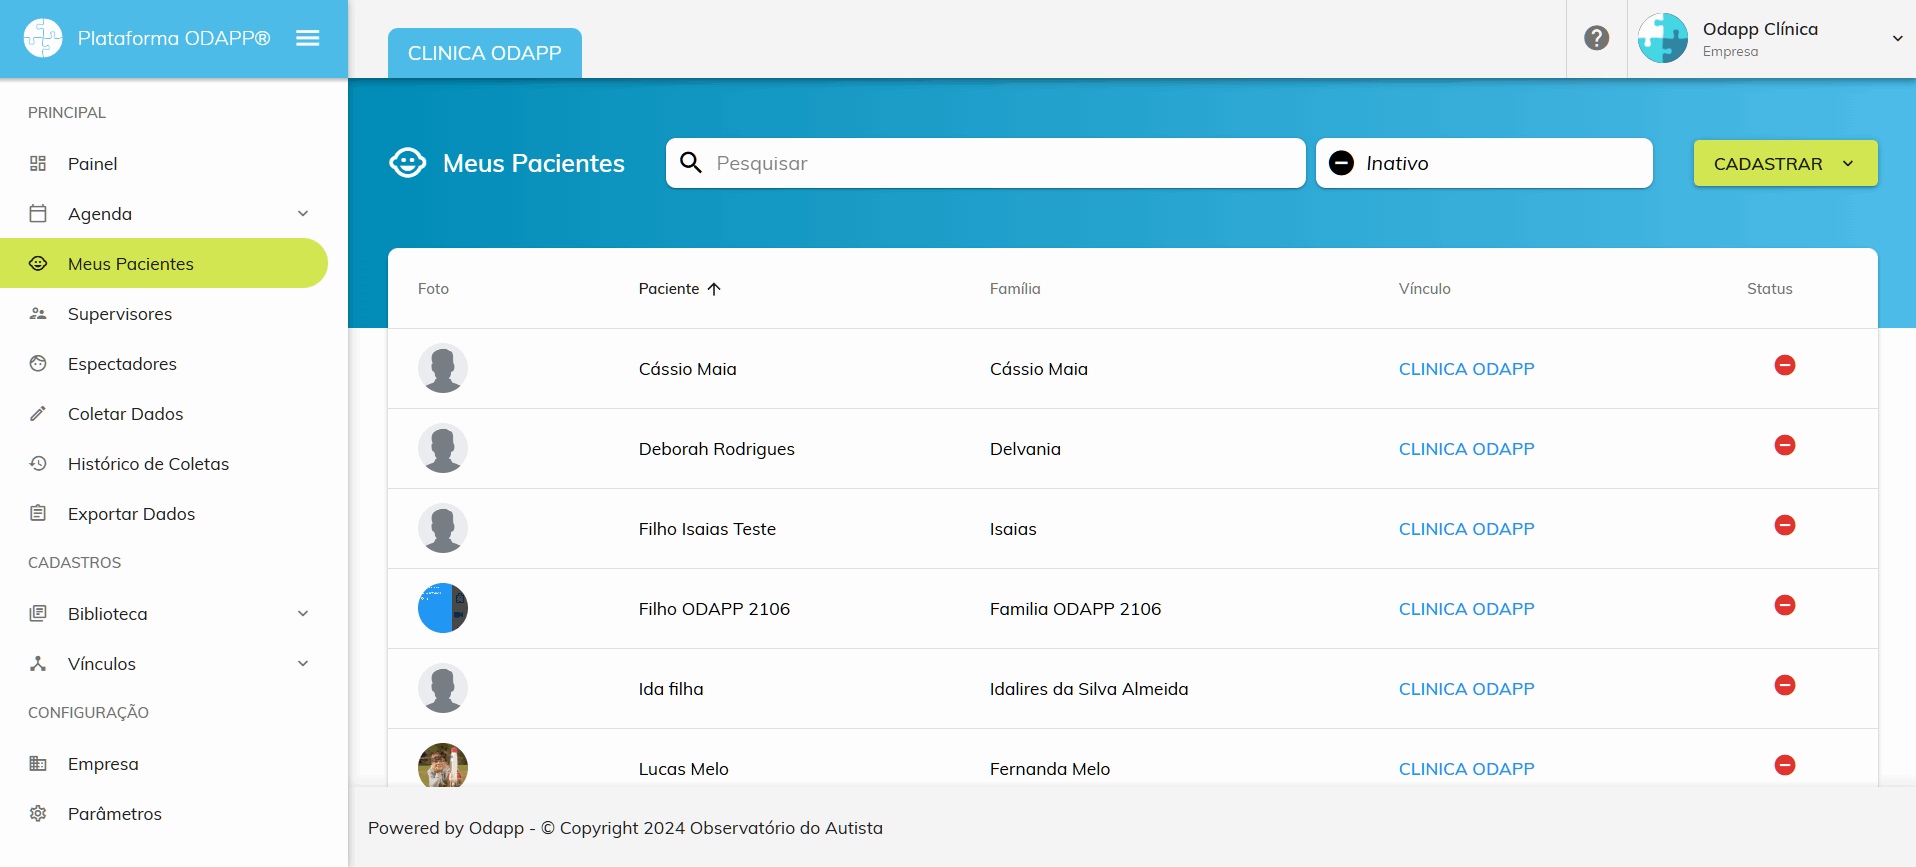Open the Inativo status filter dropdown
The image size is (1916, 867).
pos(1484,163)
